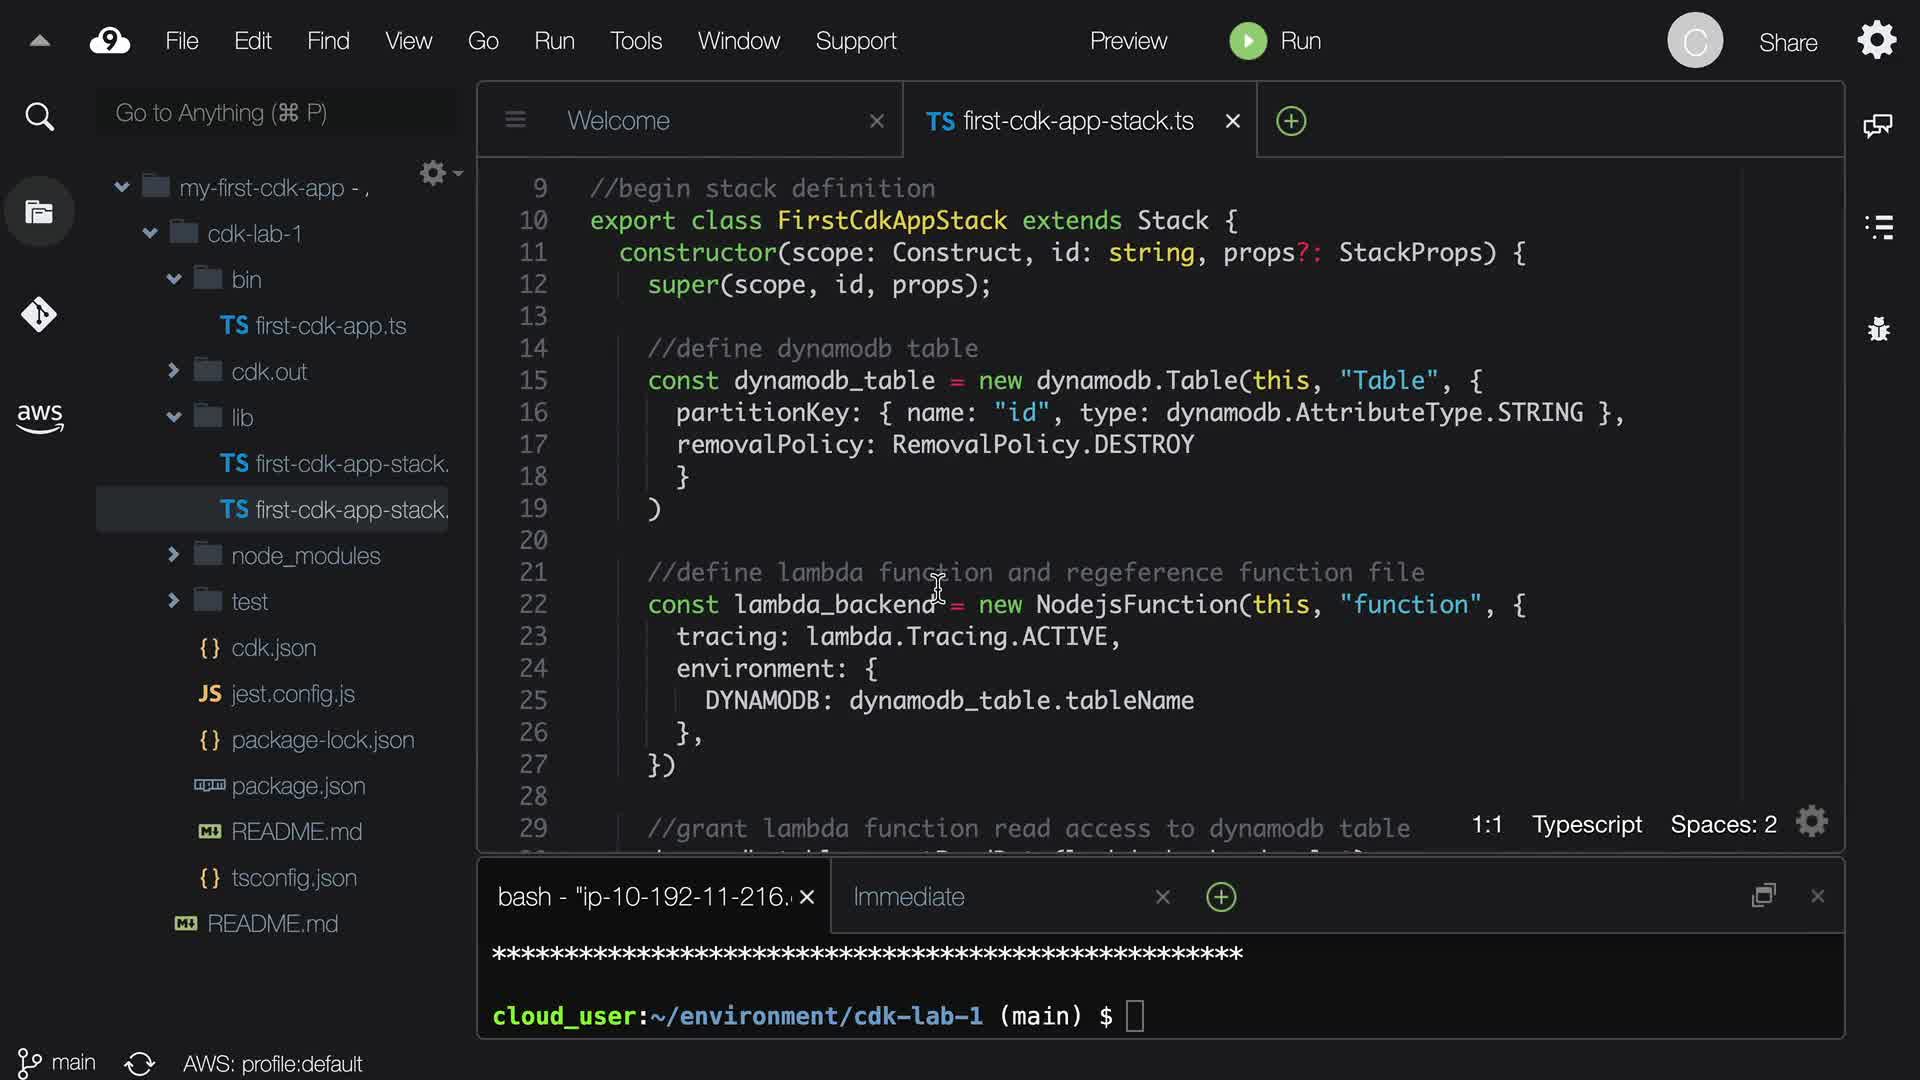Click the Cloud9 logo icon

point(110,41)
